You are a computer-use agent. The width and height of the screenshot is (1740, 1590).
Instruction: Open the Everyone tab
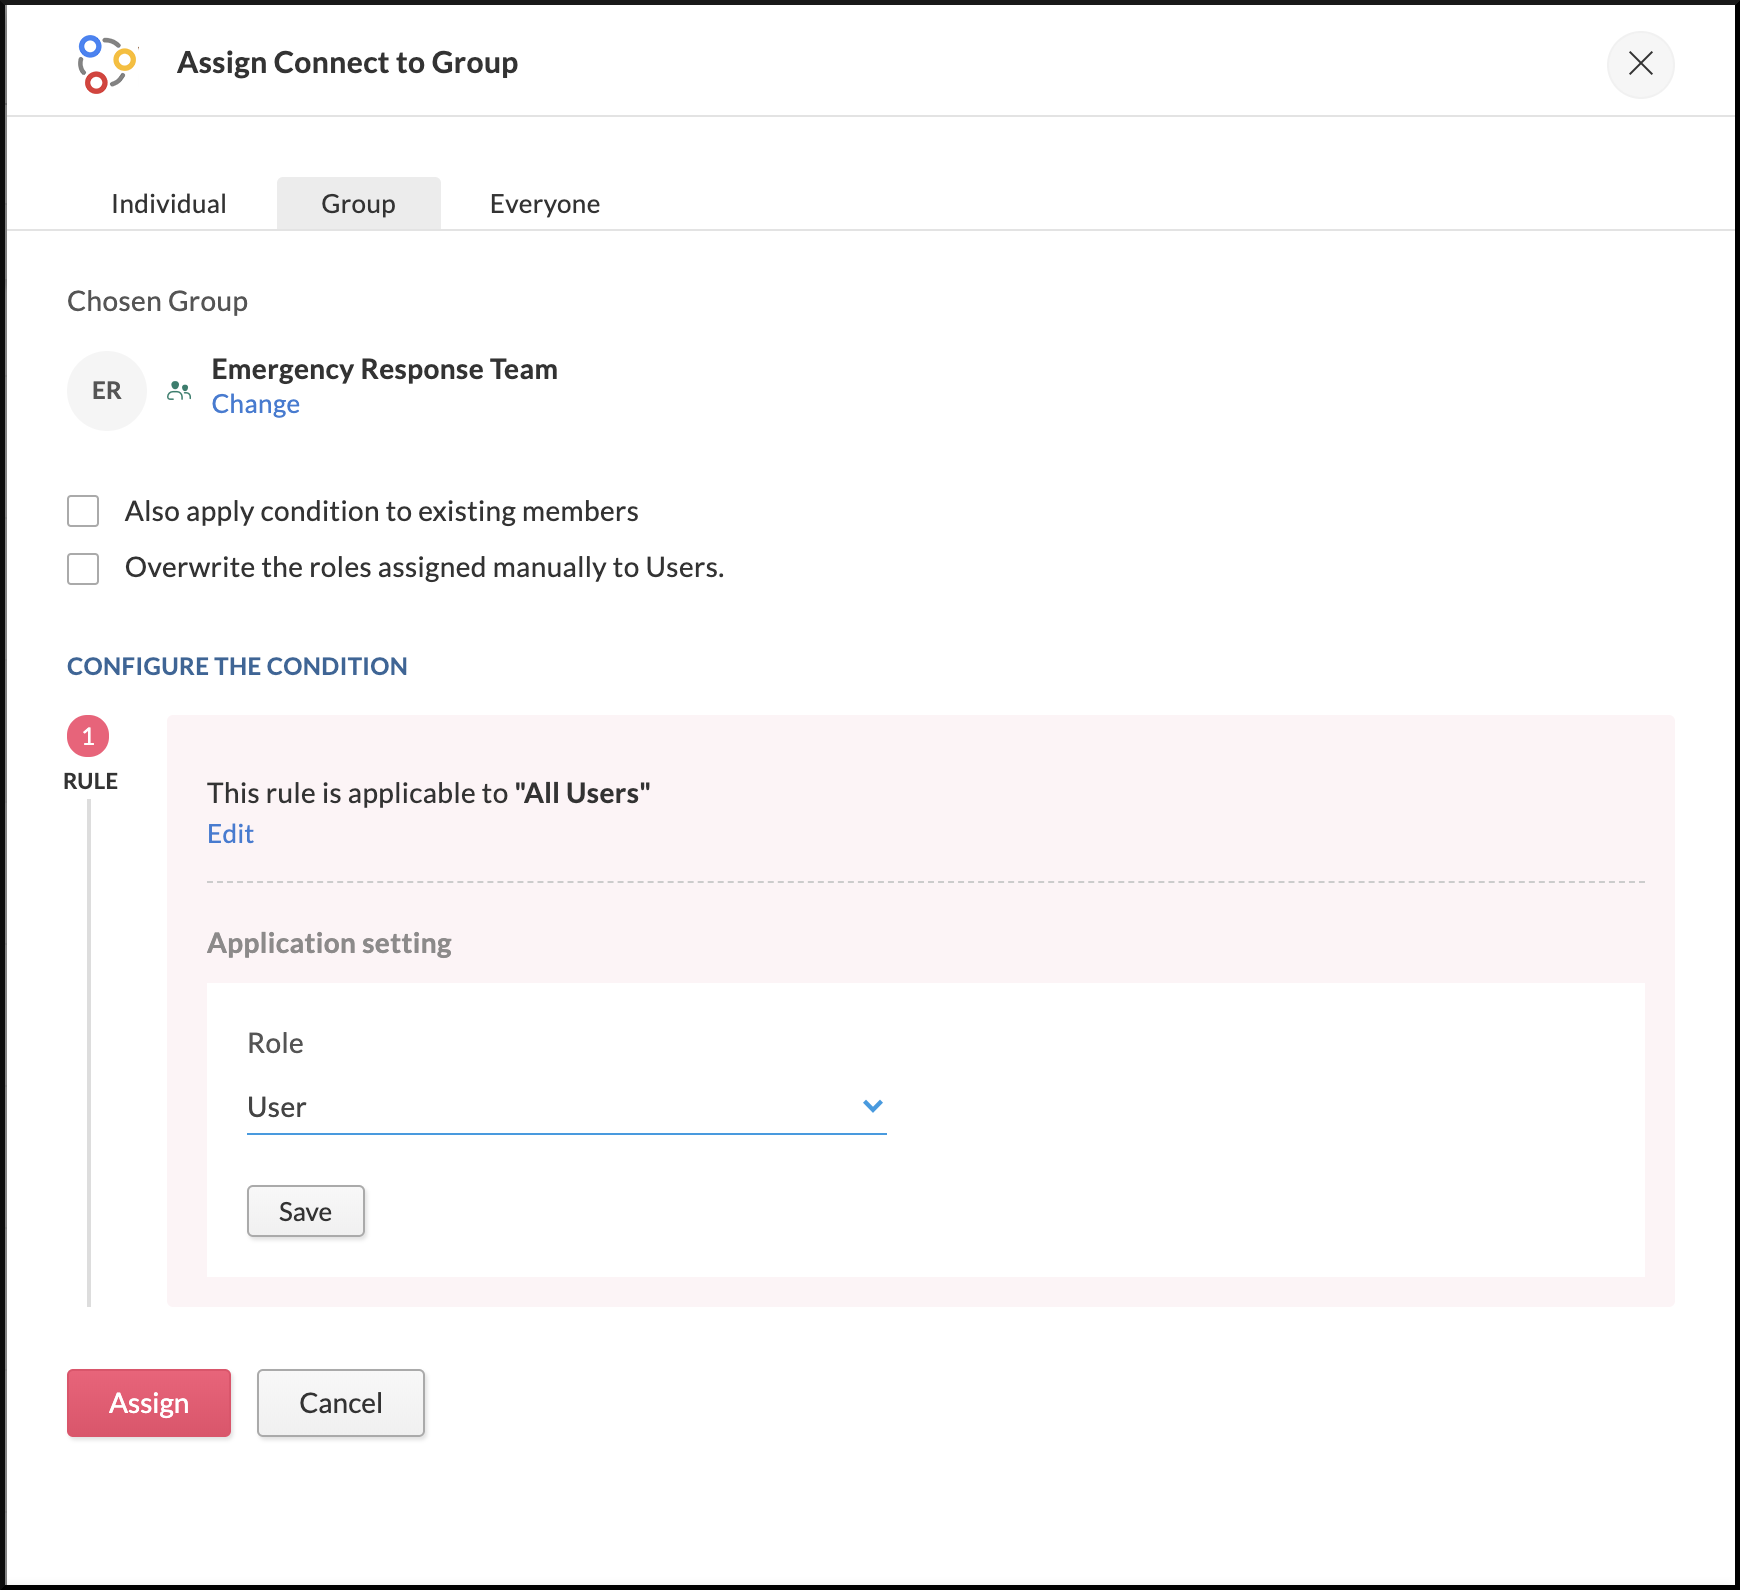544,204
